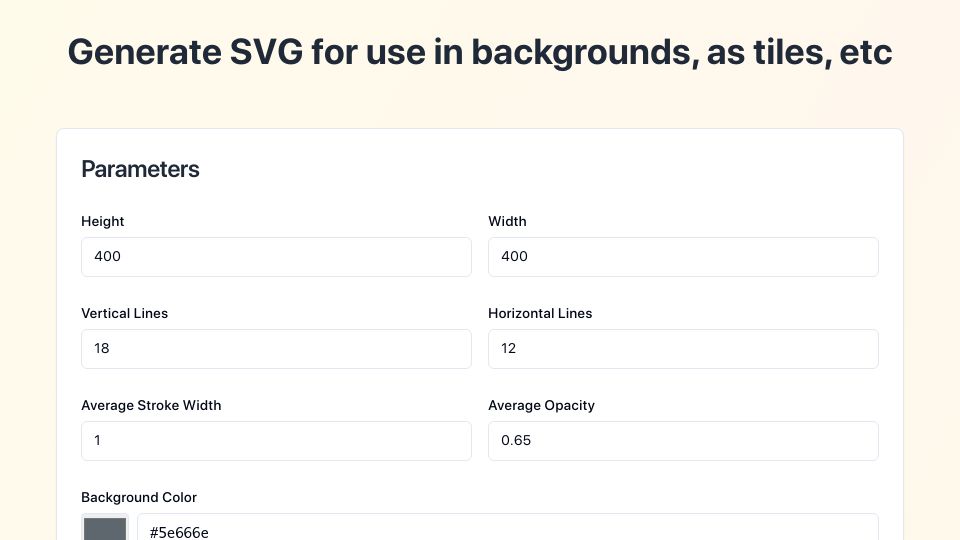Click the Background Color label
960x540 pixels.
(139, 497)
